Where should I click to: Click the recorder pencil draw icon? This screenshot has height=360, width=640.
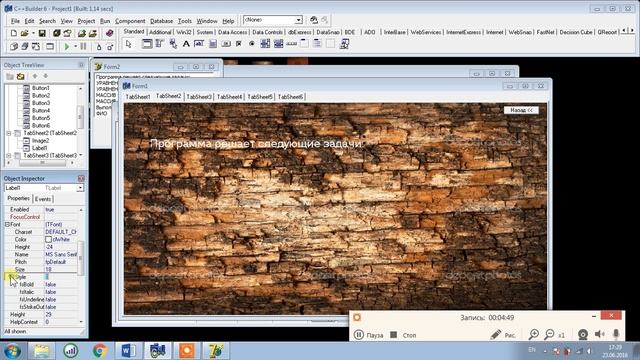coord(496,335)
